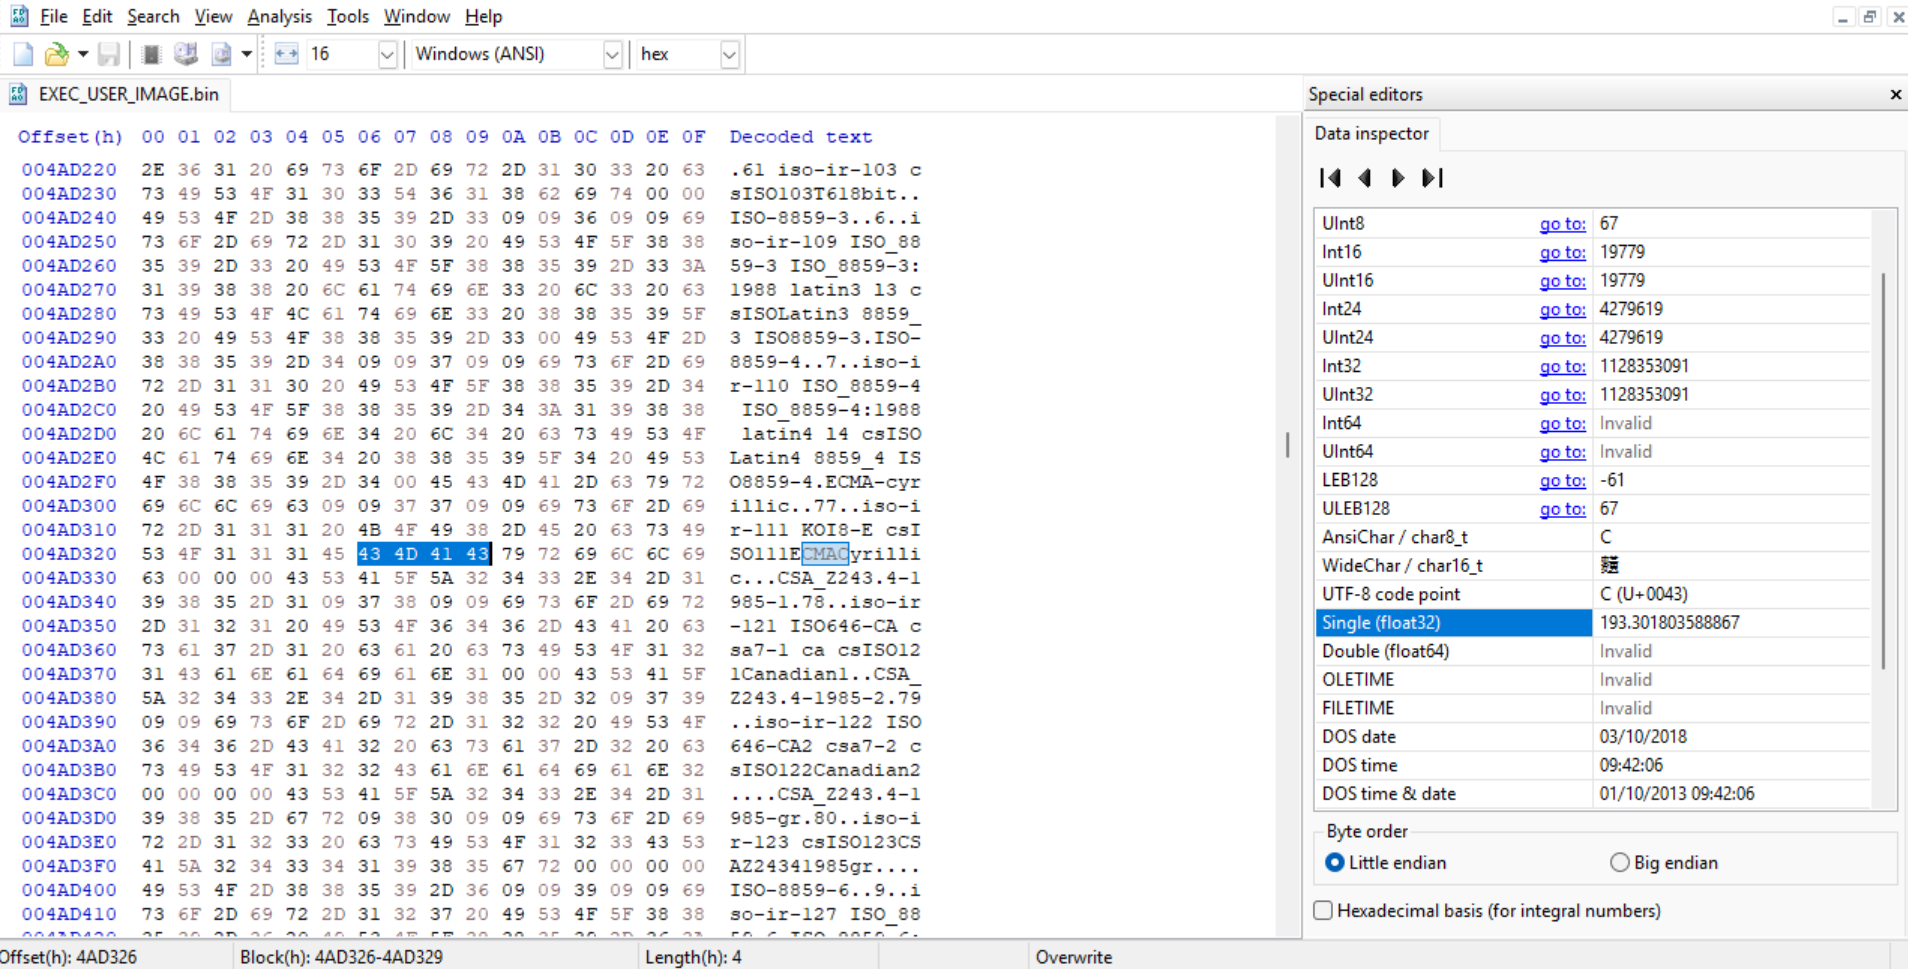Click the Open disk icon
1908x969 pixels.
186,54
